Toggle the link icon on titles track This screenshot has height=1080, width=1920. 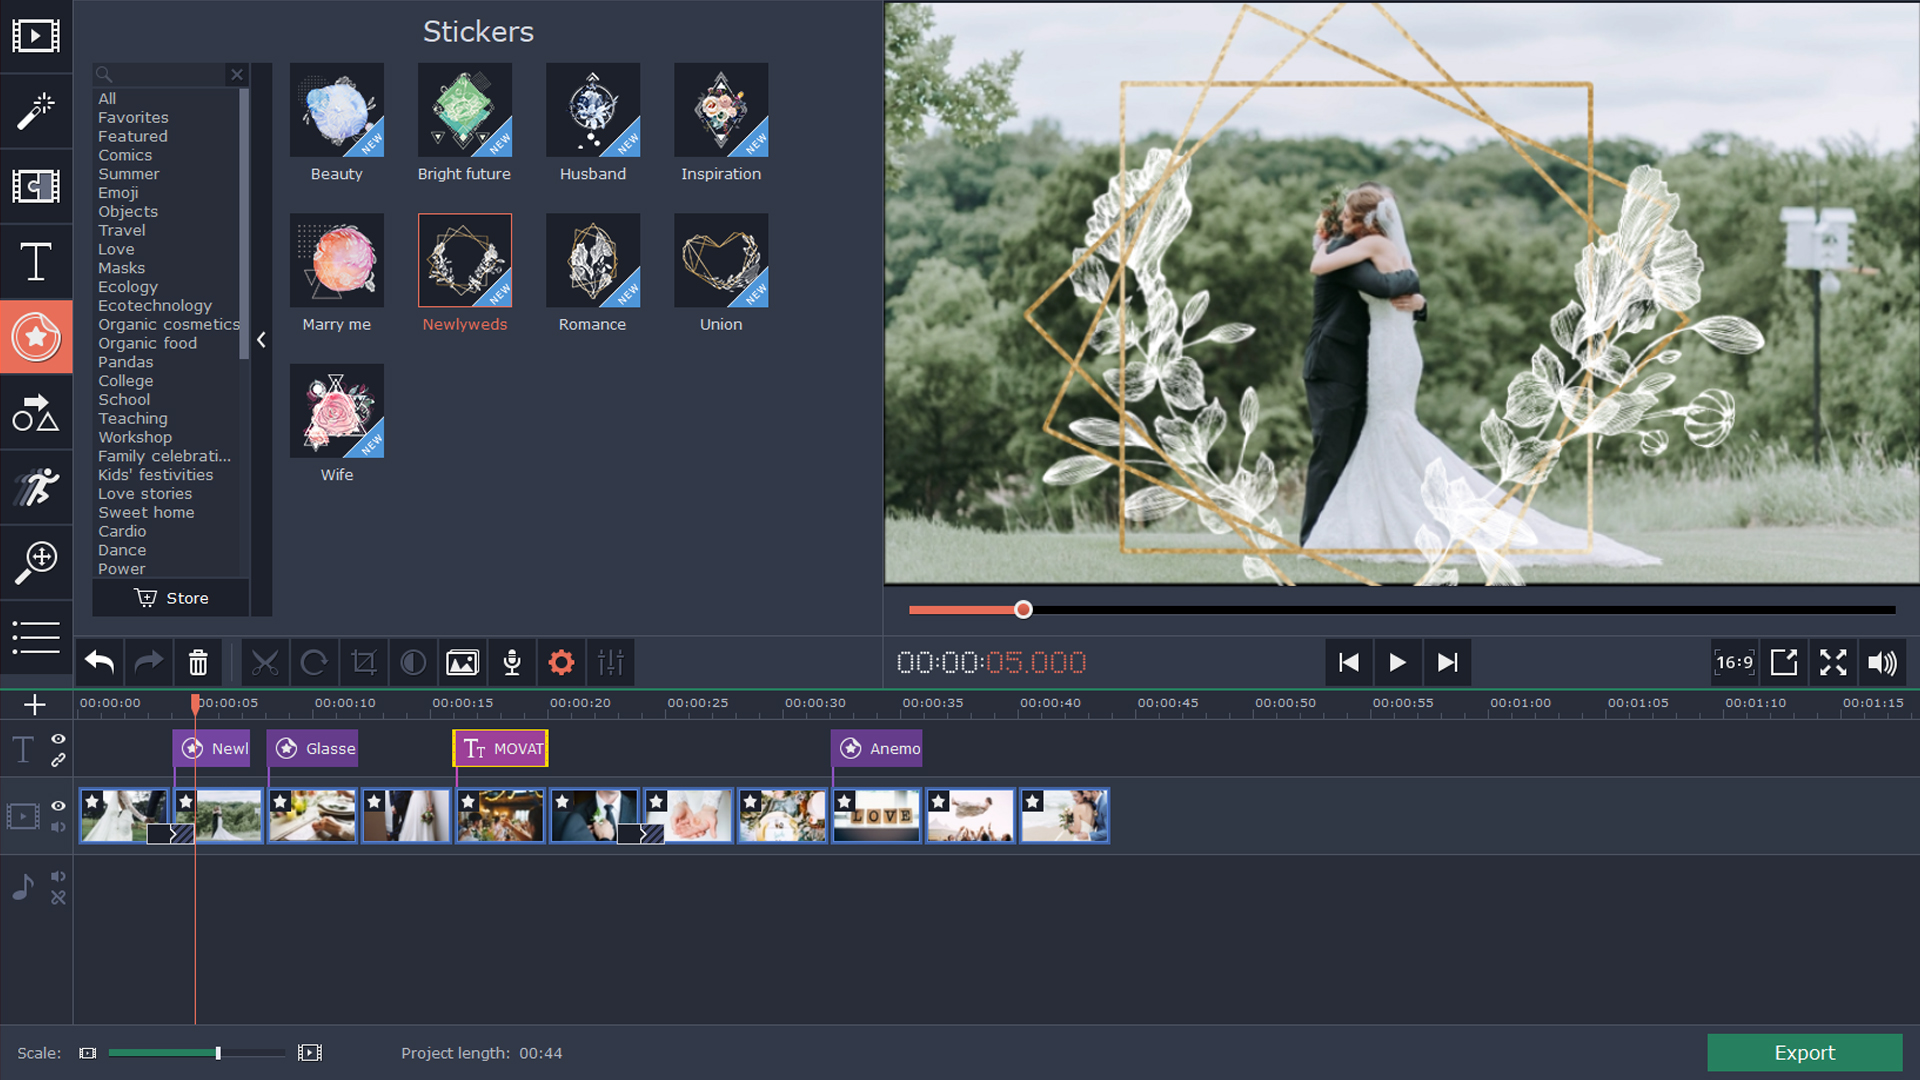pyautogui.click(x=58, y=760)
